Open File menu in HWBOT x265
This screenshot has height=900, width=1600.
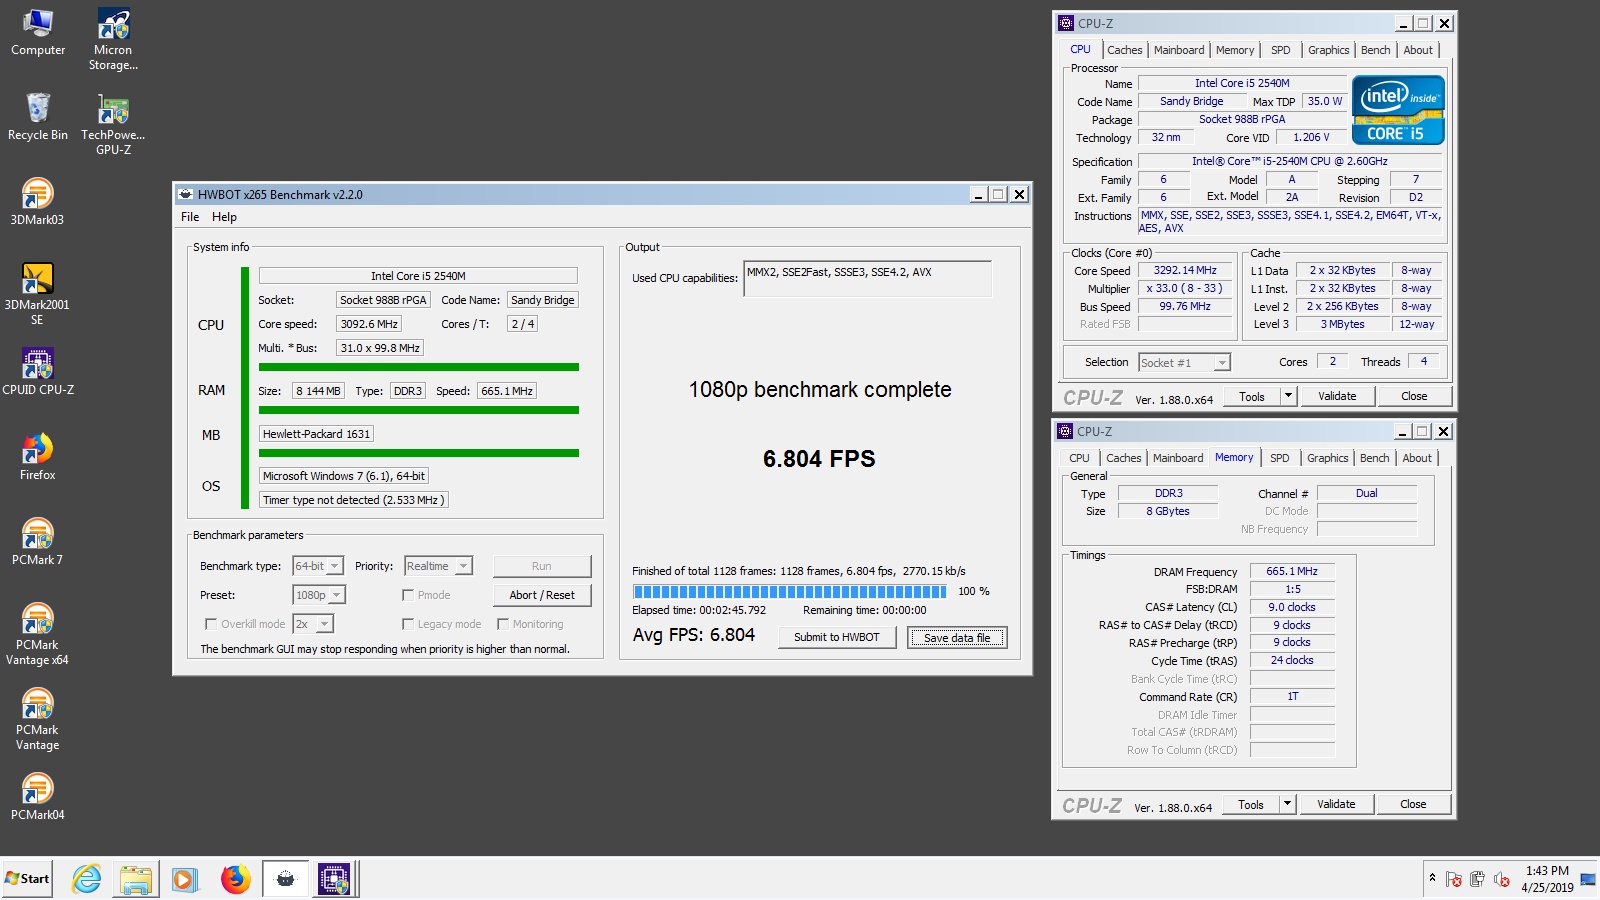[x=190, y=217]
